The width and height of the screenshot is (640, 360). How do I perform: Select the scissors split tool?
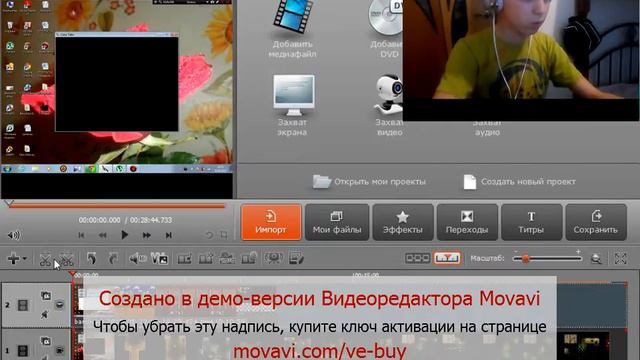(45, 259)
